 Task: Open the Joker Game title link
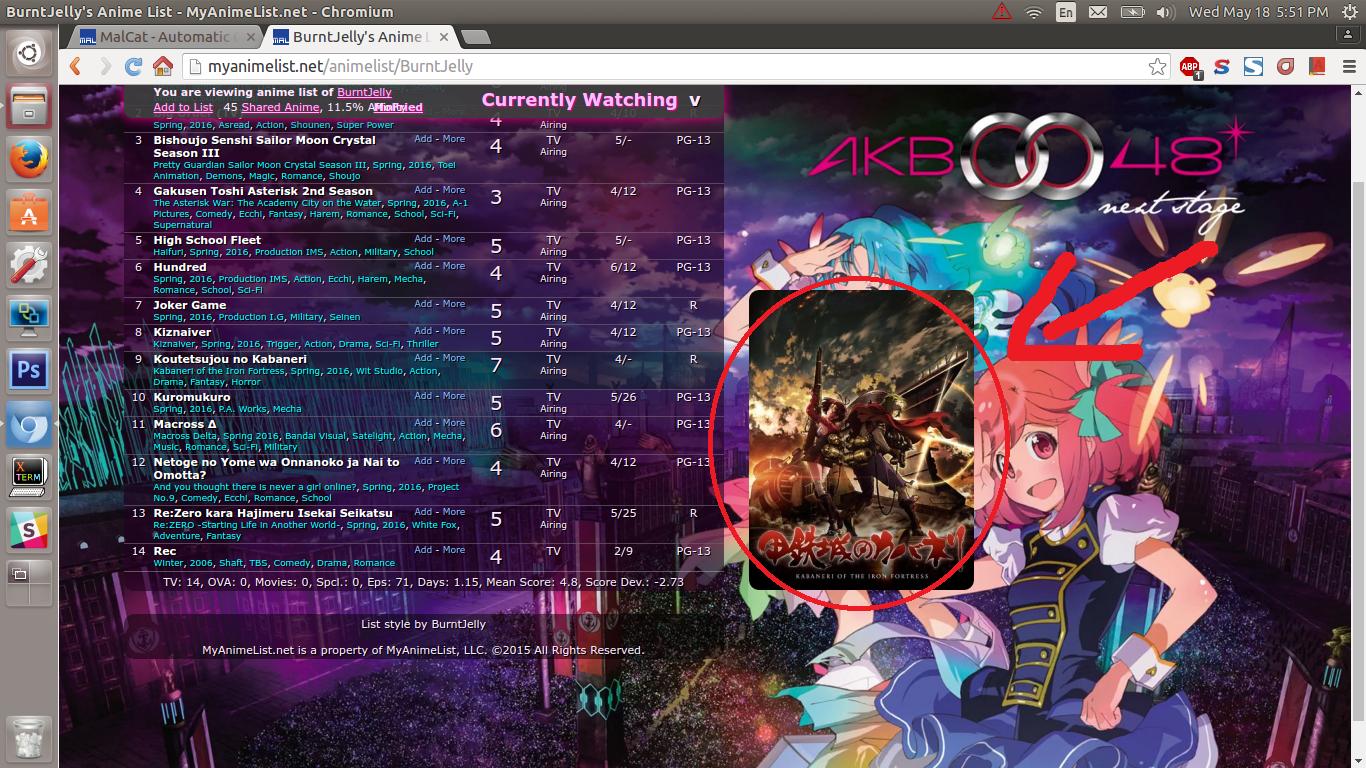[x=190, y=305]
